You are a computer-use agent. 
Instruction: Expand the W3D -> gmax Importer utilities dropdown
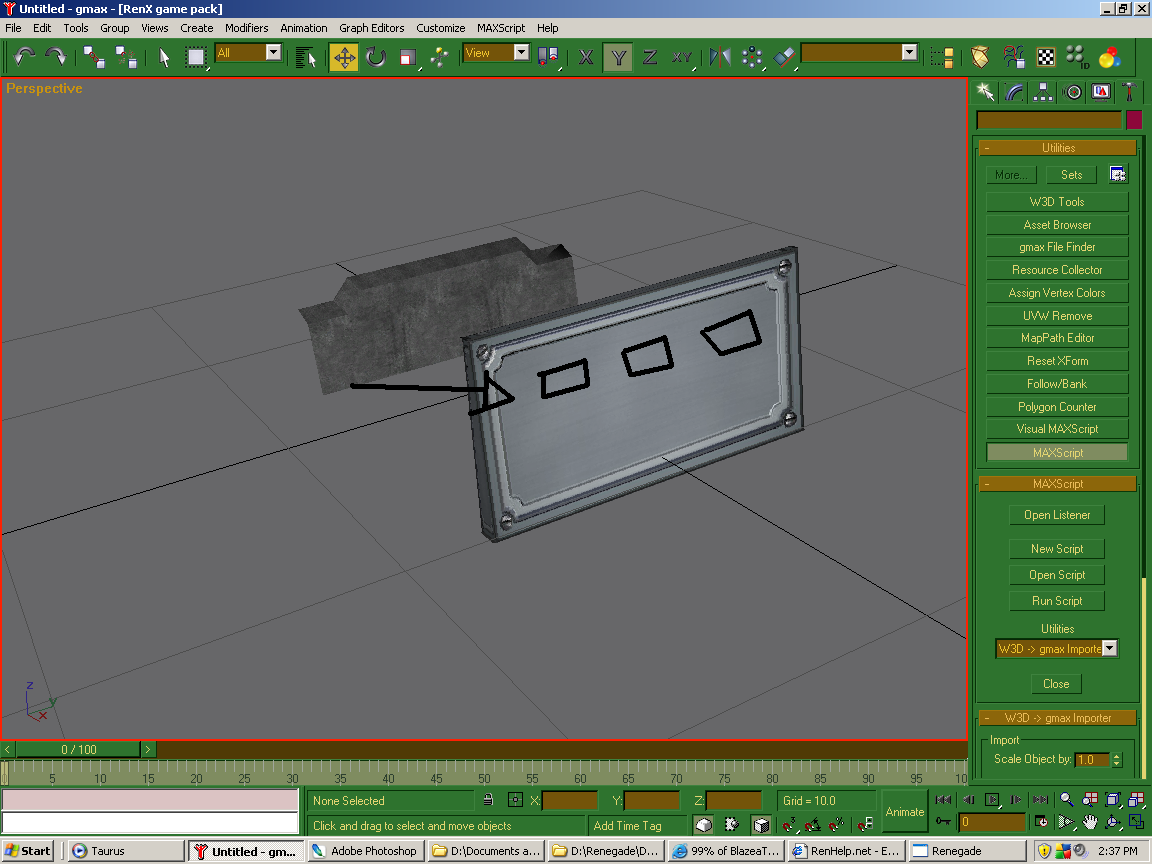[1108, 649]
